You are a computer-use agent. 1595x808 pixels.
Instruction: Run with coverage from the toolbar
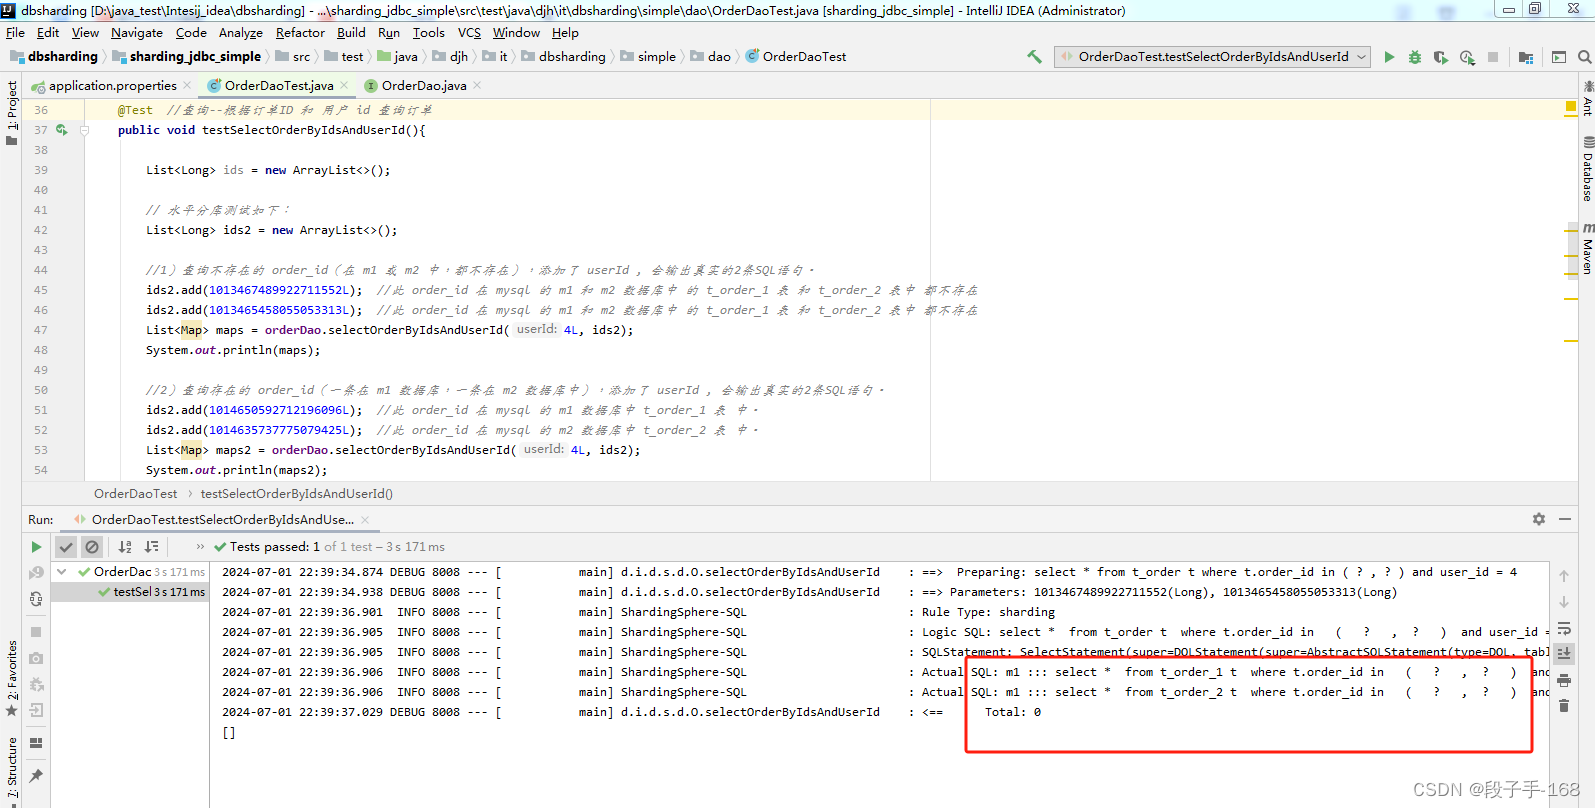[1441, 57]
